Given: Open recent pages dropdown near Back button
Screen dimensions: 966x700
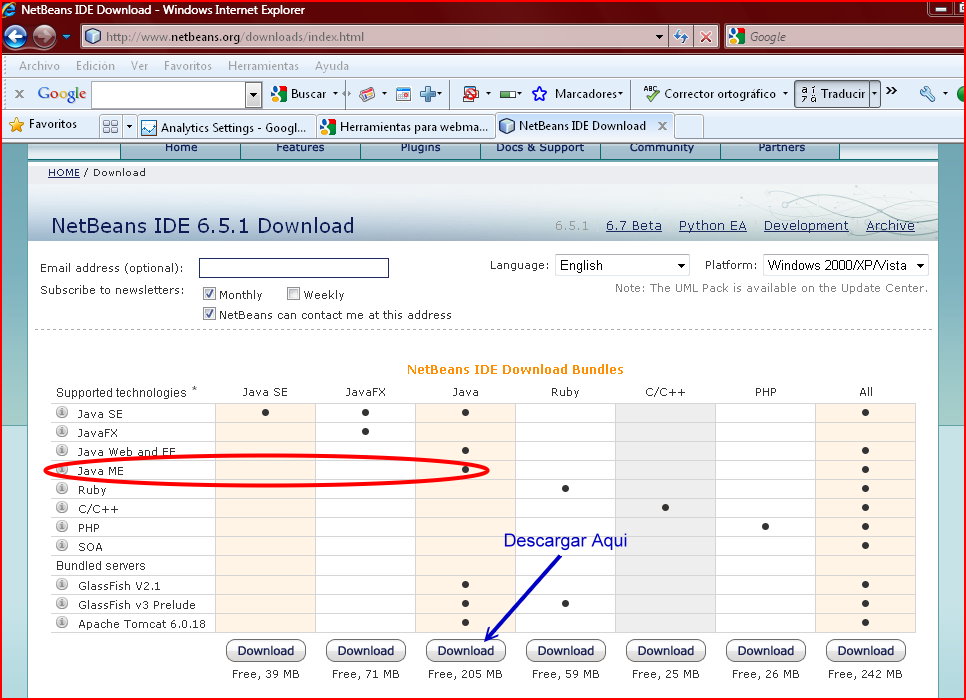Looking at the screenshot, I should [67, 37].
